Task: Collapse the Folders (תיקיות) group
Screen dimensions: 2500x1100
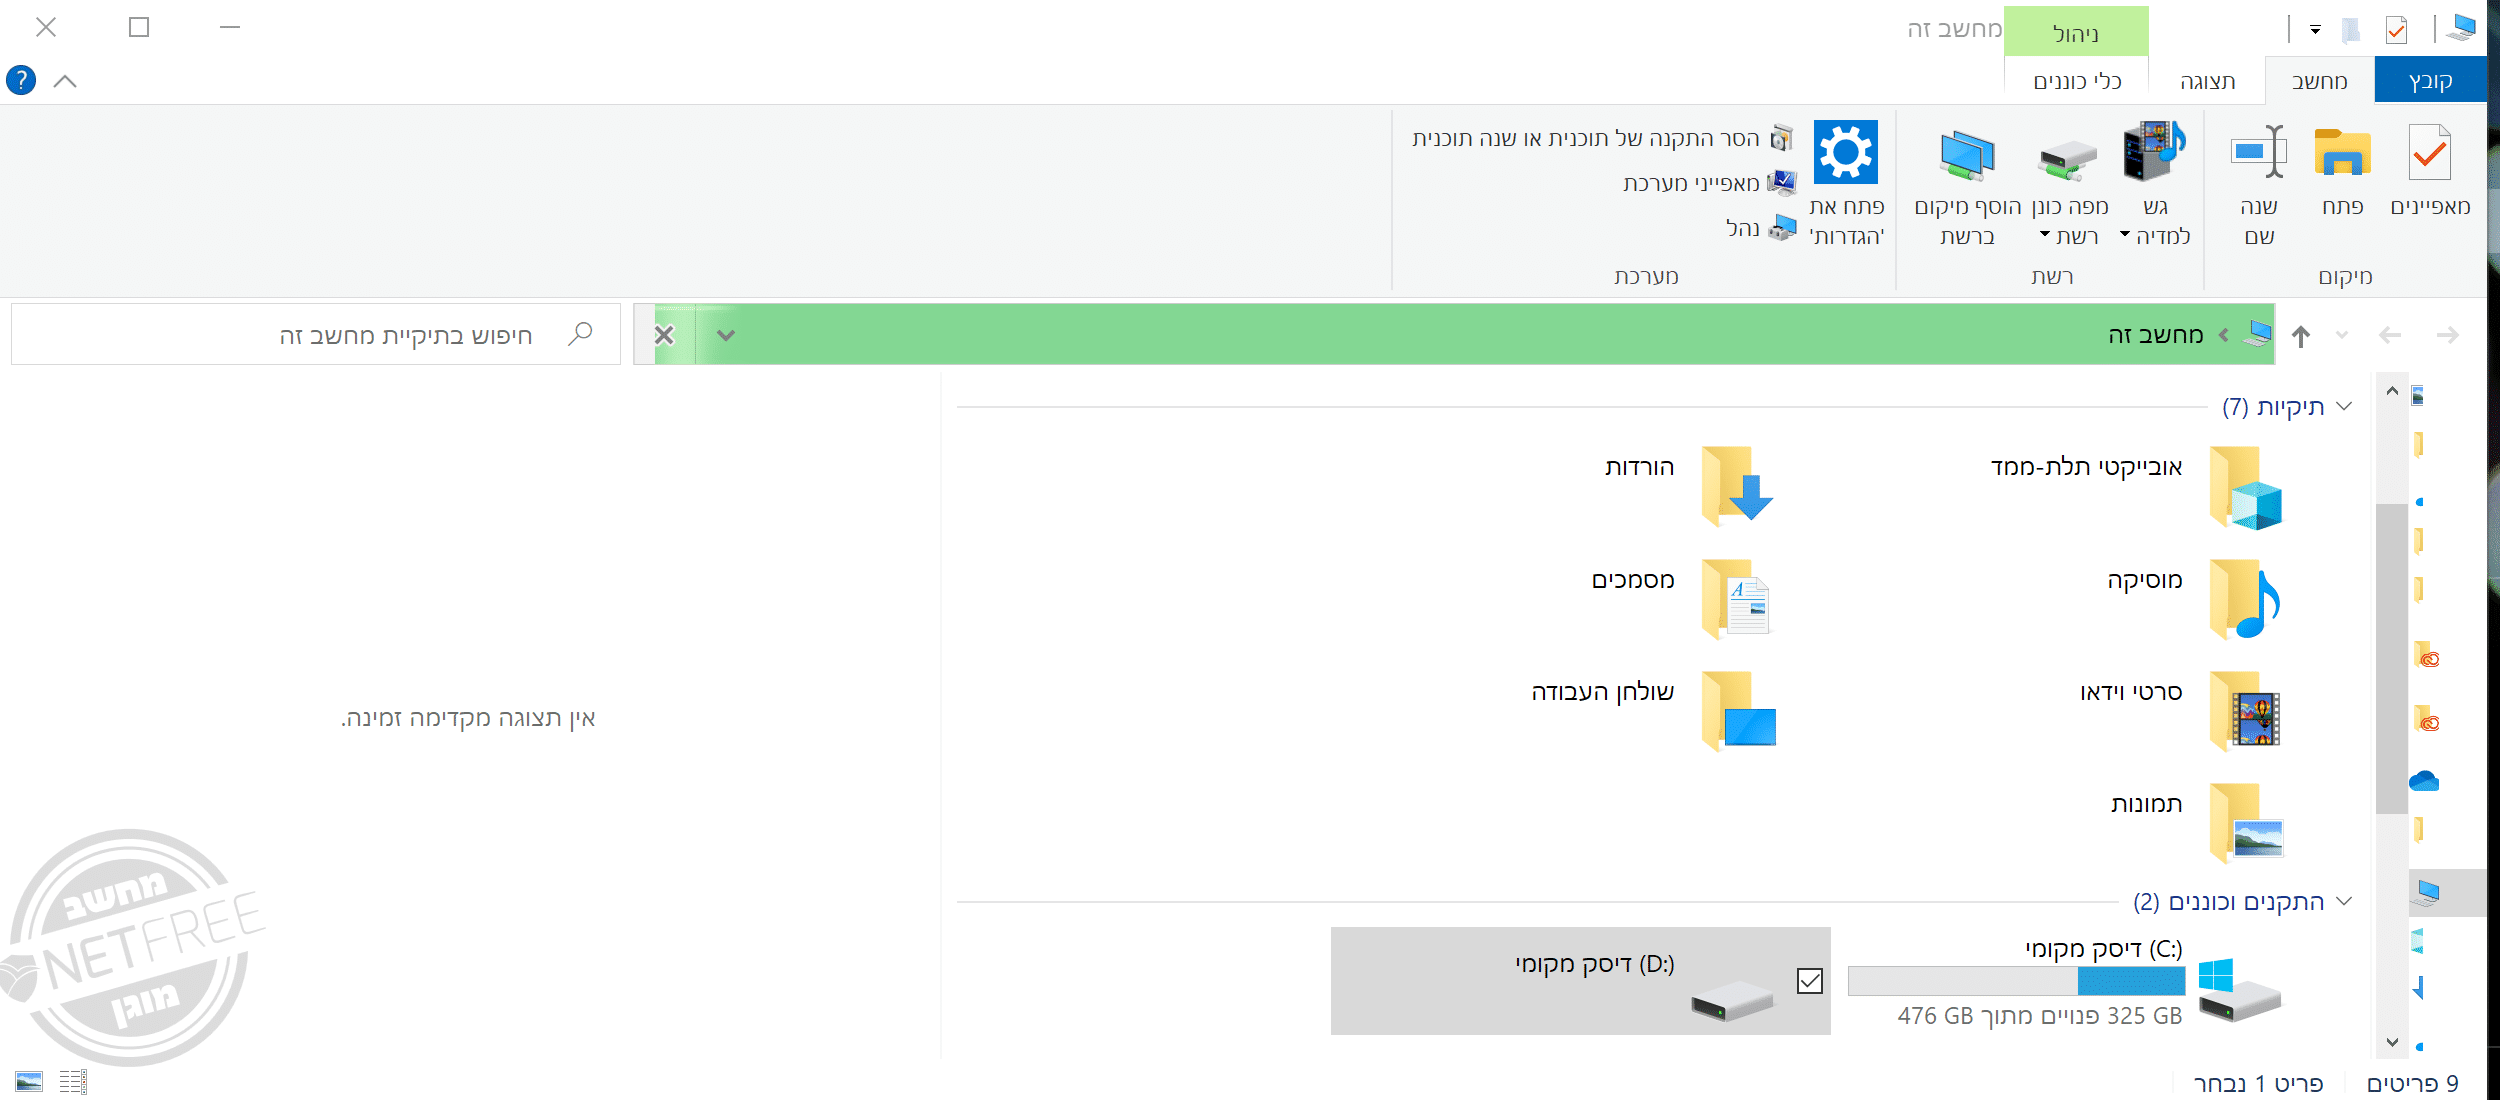Action: pyautogui.click(x=2344, y=406)
